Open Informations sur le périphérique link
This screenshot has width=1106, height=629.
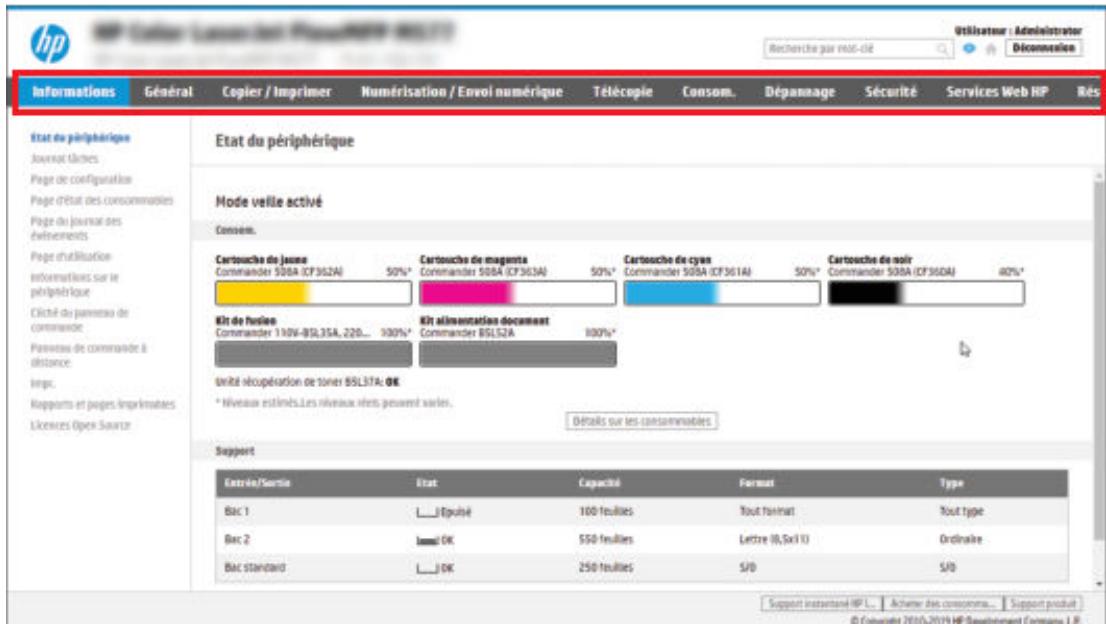click(x=75, y=285)
